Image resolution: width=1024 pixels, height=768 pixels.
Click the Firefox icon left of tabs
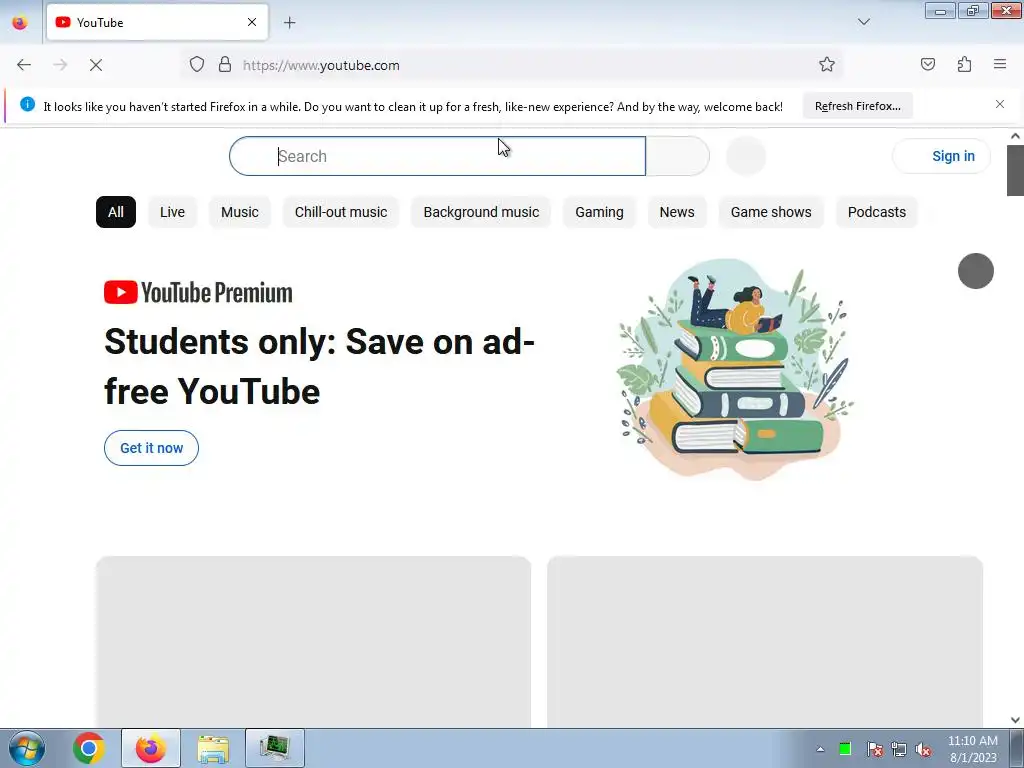point(20,22)
